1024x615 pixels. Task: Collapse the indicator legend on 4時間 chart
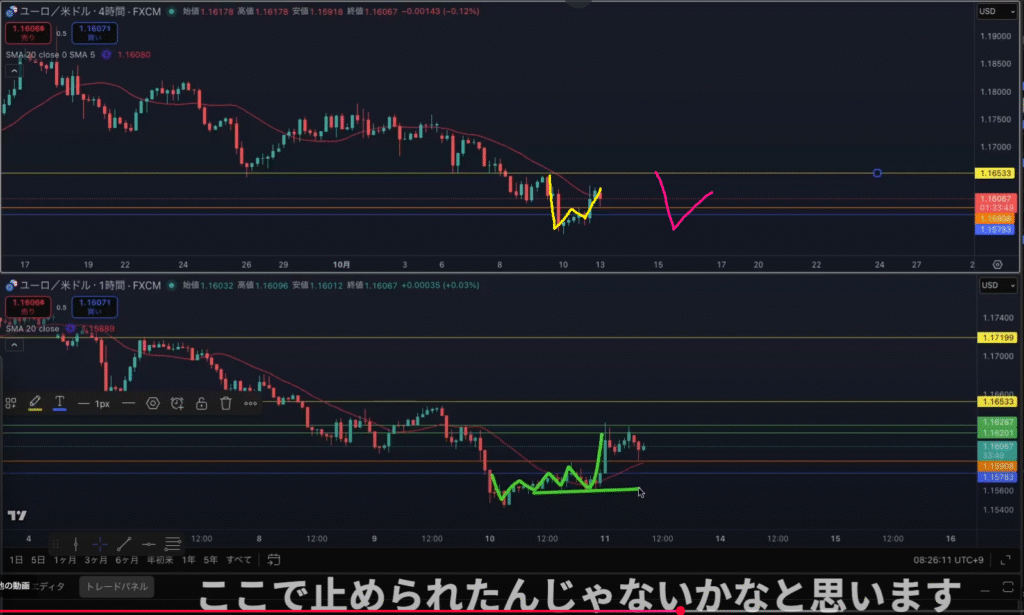(x=14, y=71)
